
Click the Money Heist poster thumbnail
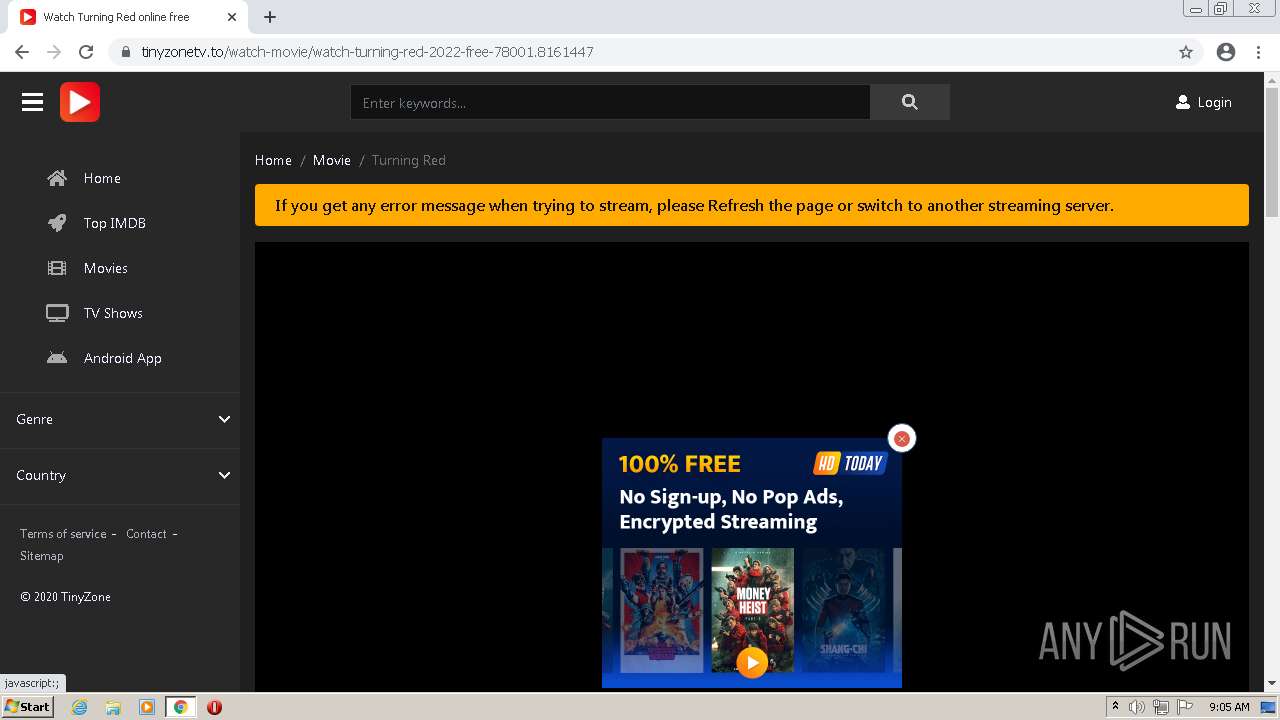click(752, 610)
